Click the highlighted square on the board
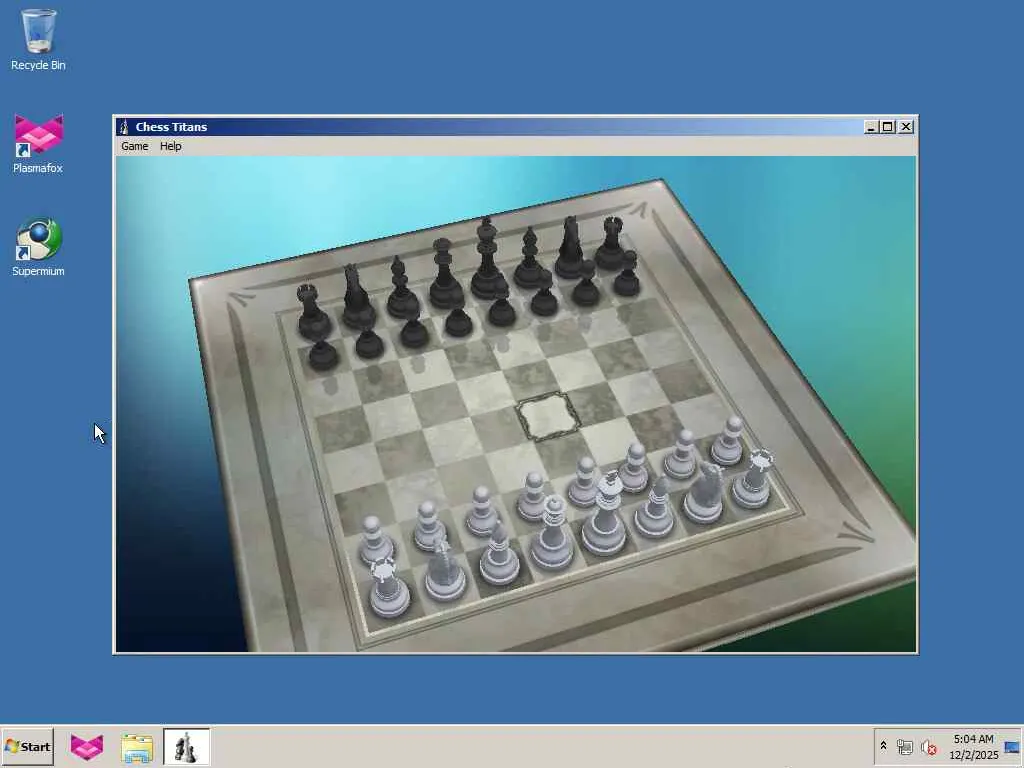The width and height of the screenshot is (1024, 768). click(x=547, y=416)
